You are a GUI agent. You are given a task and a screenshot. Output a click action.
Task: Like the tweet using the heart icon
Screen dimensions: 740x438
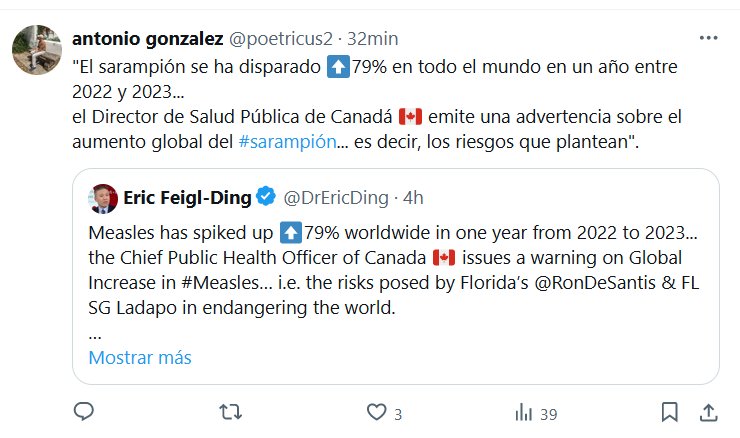tap(377, 412)
